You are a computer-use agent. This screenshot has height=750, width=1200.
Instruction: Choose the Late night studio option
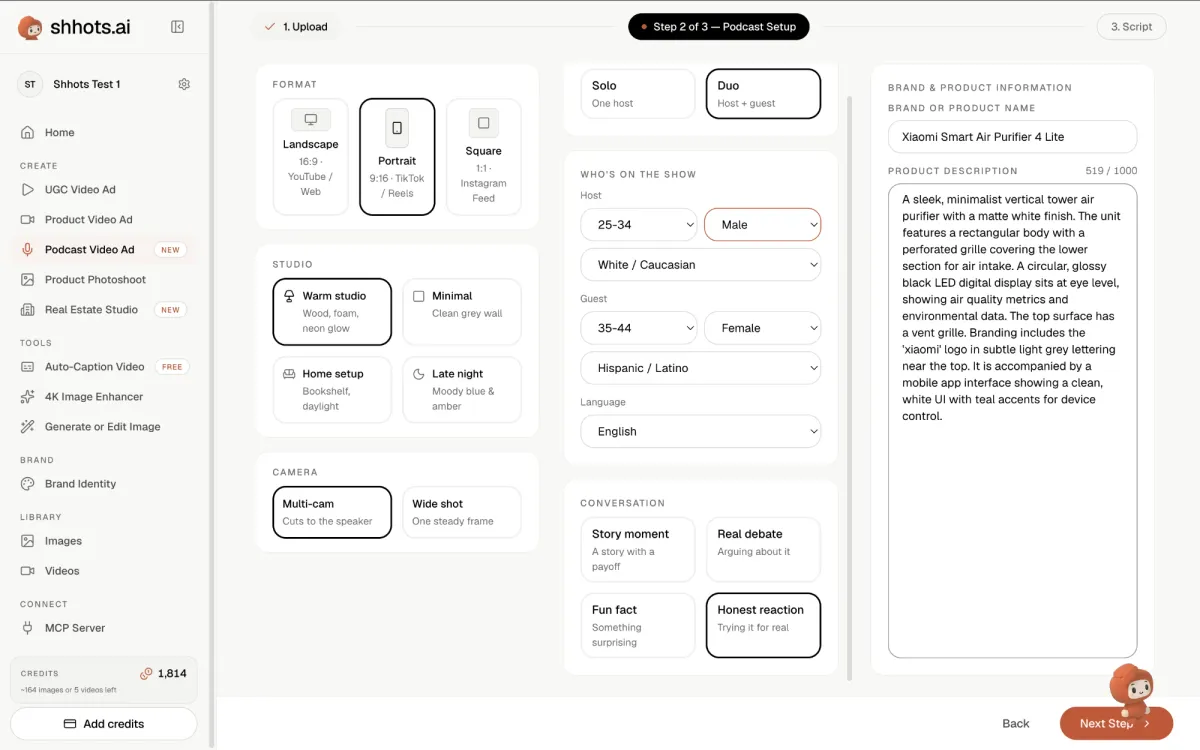tap(462, 390)
